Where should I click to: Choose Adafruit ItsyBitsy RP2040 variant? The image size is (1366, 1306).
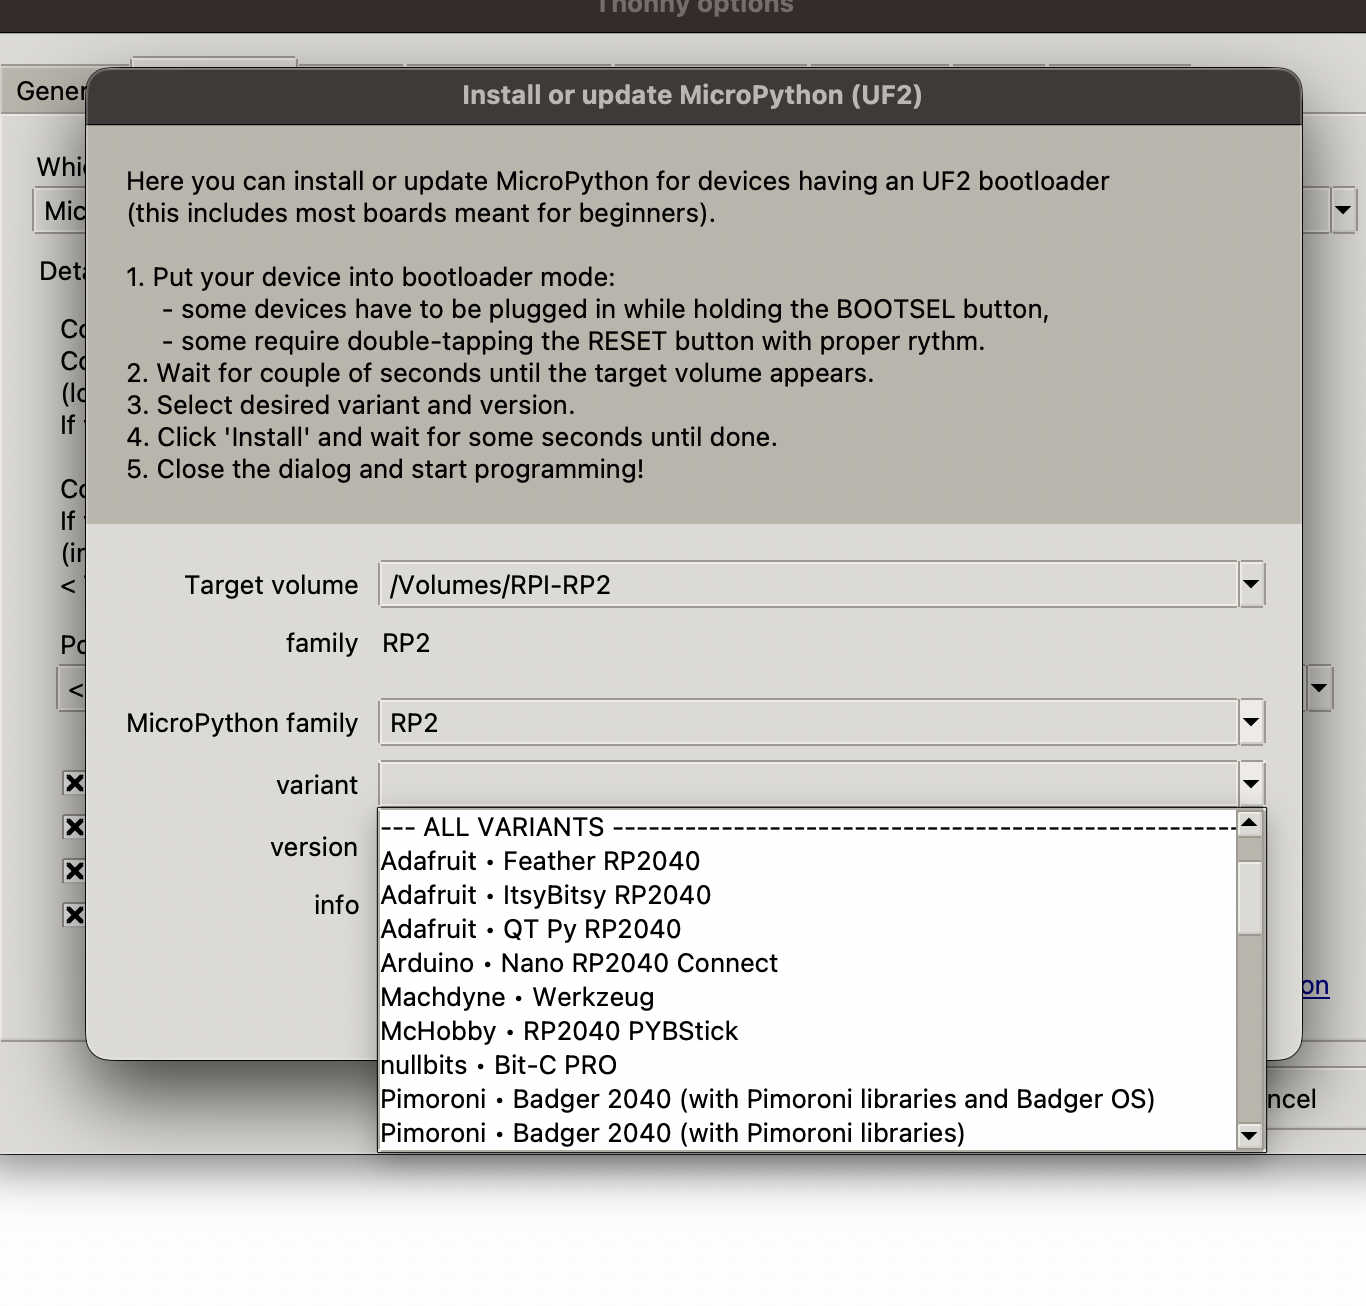808,895
